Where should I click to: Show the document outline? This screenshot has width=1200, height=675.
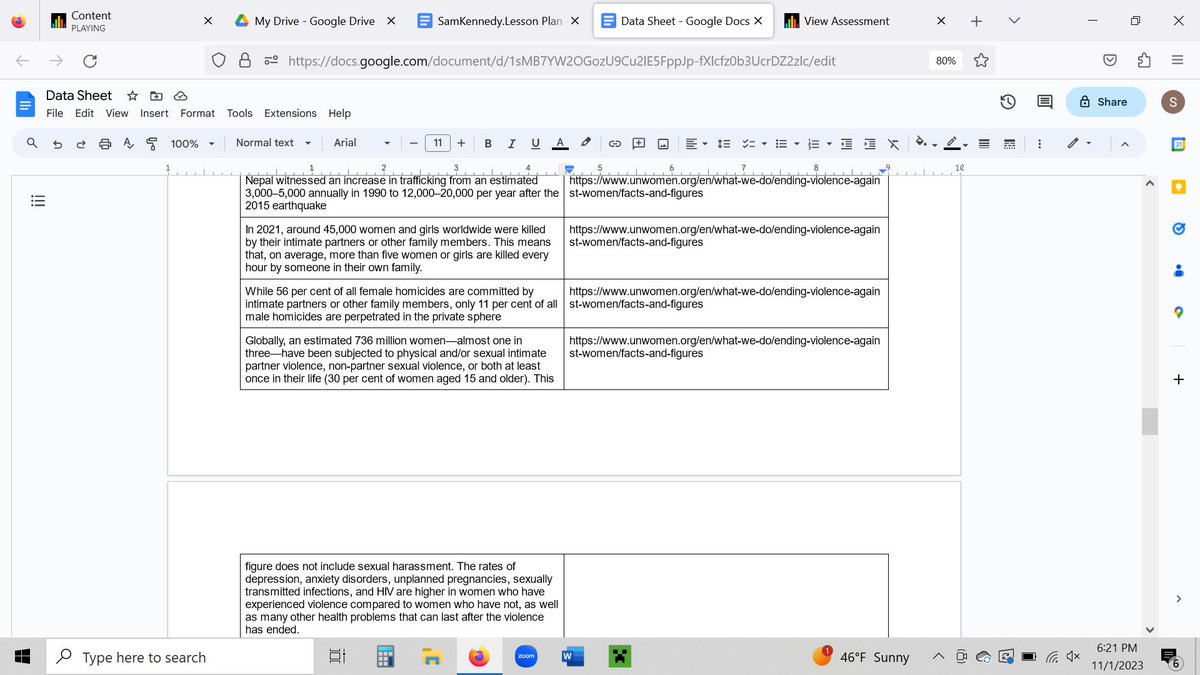[x=37, y=200]
